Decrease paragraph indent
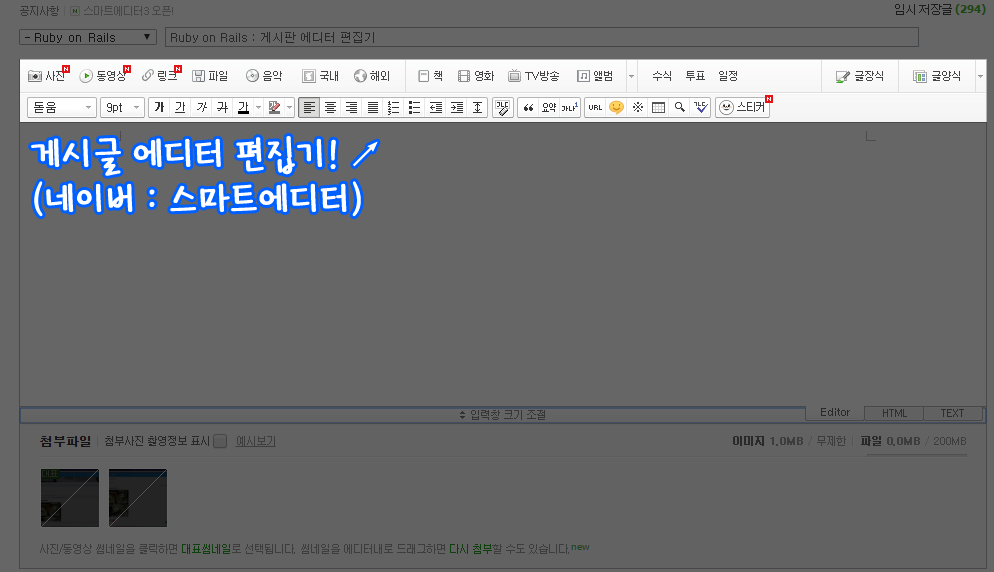The width and height of the screenshot is (994, 572). pos(436,107)
